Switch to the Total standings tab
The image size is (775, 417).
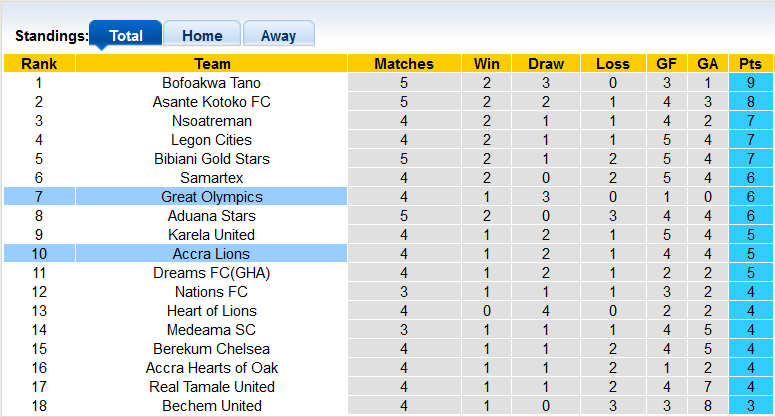(x=125, y=35)
